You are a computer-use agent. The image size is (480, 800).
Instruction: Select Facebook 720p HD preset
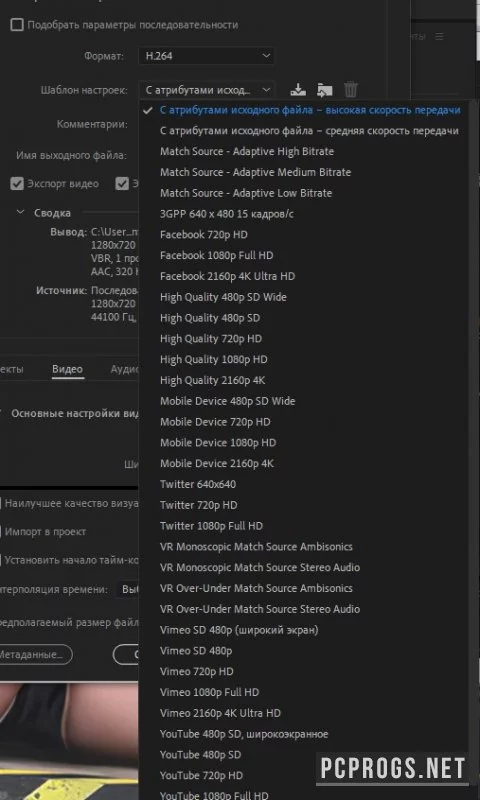coord(204,235)
